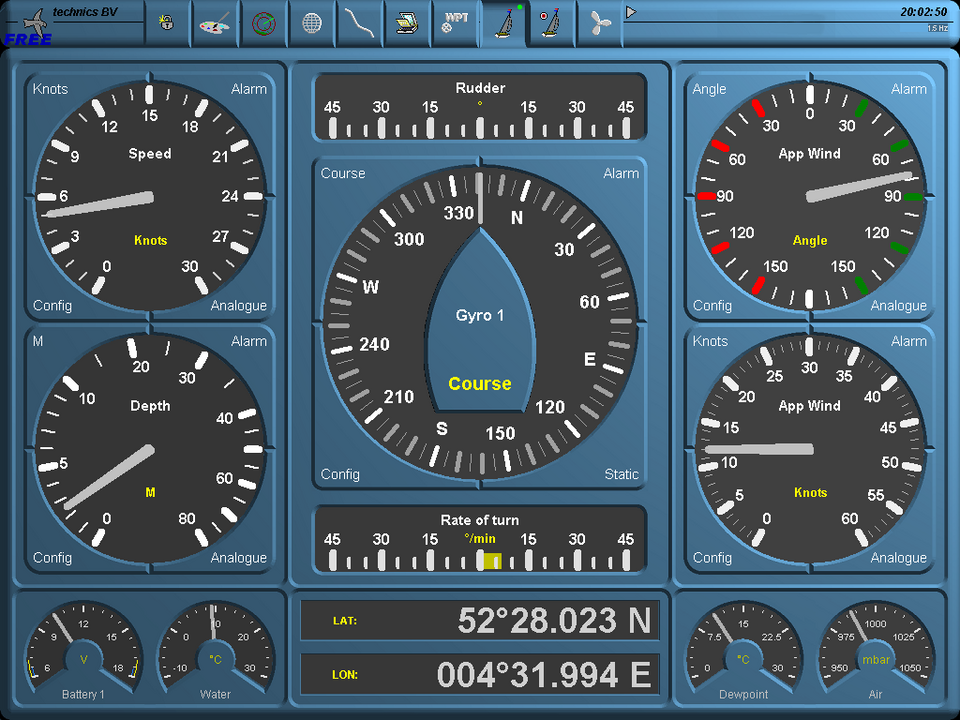960x720 pixels.
Task: Click the Water temperature gauge
Action: [216, 650]
